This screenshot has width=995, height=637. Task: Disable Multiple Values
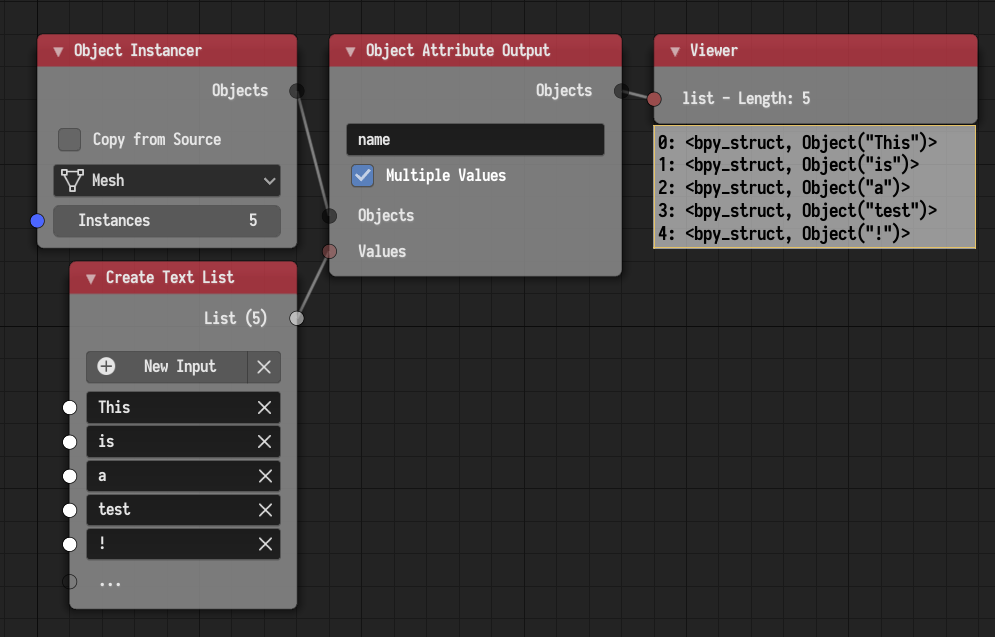(x=362, y=175)
